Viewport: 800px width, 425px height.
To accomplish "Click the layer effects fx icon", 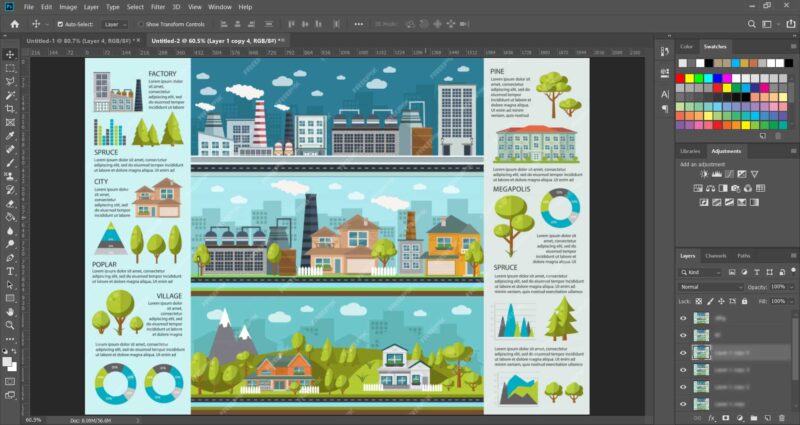I will click(x=711, y=417).
